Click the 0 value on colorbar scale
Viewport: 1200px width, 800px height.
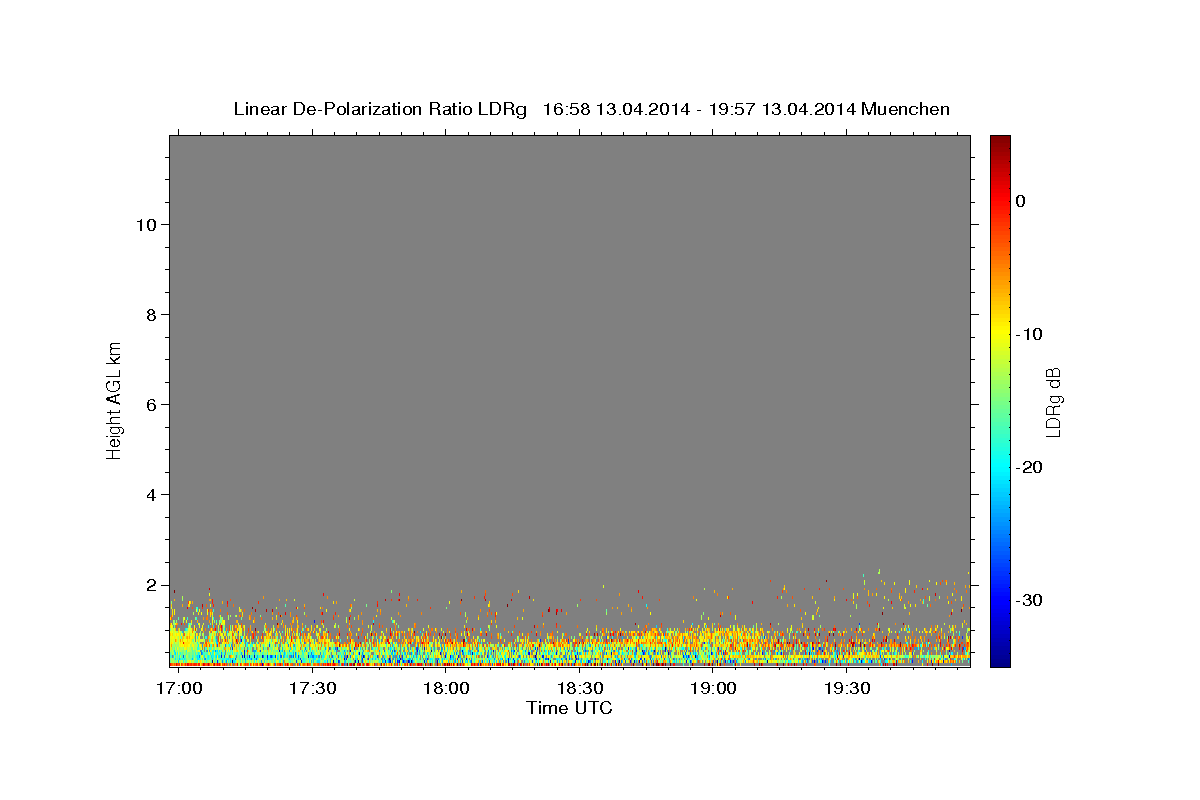click(1020, 201)
